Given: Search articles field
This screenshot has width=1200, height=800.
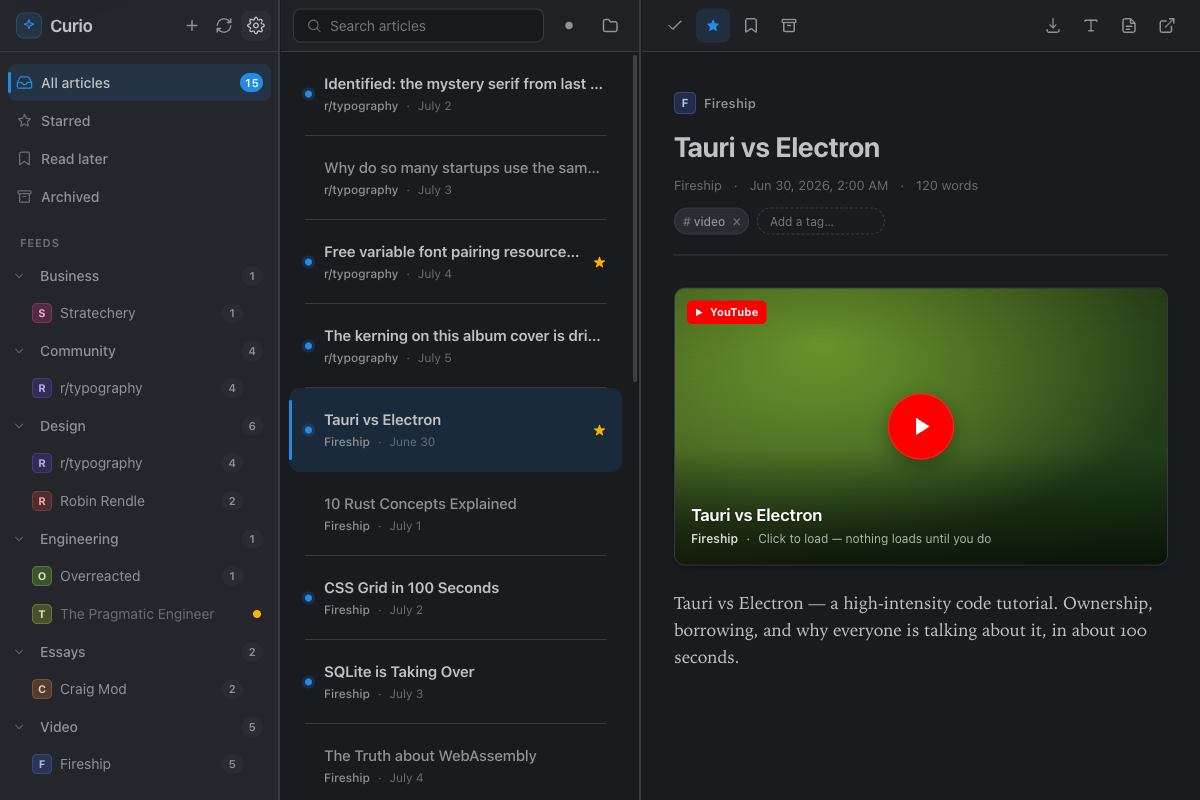Looking at the screenshot, I should pos(418,26).
